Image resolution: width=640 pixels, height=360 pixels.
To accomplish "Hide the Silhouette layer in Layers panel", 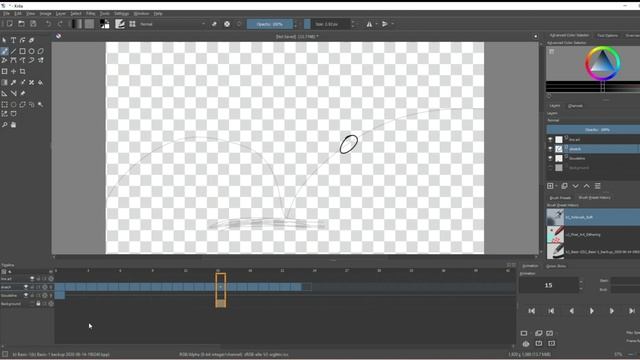I will click(x=550, y=158).
